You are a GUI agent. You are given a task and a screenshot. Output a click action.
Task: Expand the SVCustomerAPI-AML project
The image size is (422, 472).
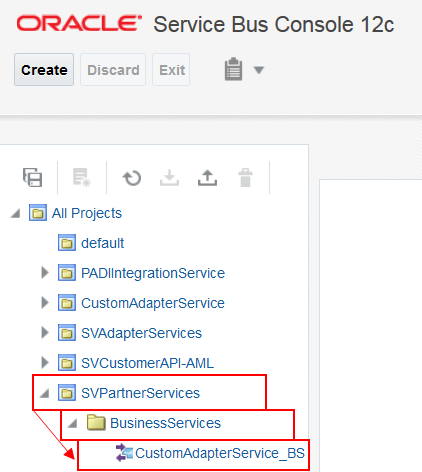(45, 363)
